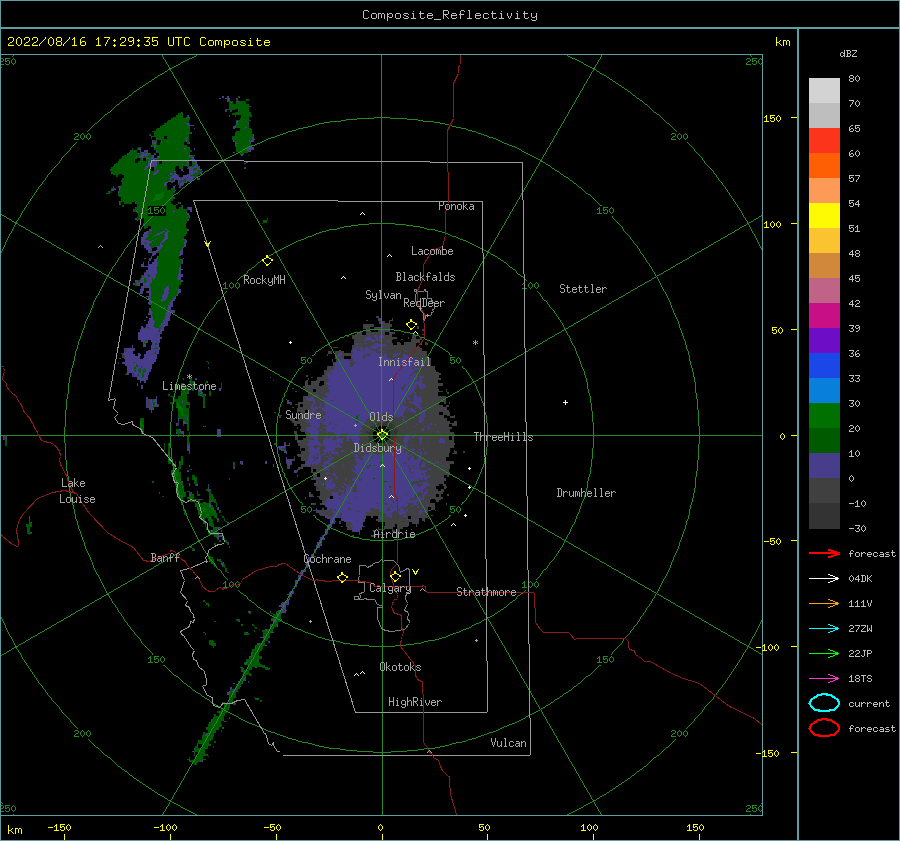900x841 pixels.
Task: Click the Banff label
Action: [165, 557]
